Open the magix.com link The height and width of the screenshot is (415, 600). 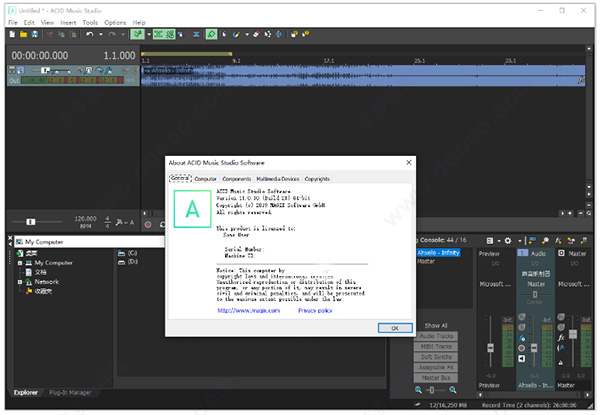click(249, 311)
